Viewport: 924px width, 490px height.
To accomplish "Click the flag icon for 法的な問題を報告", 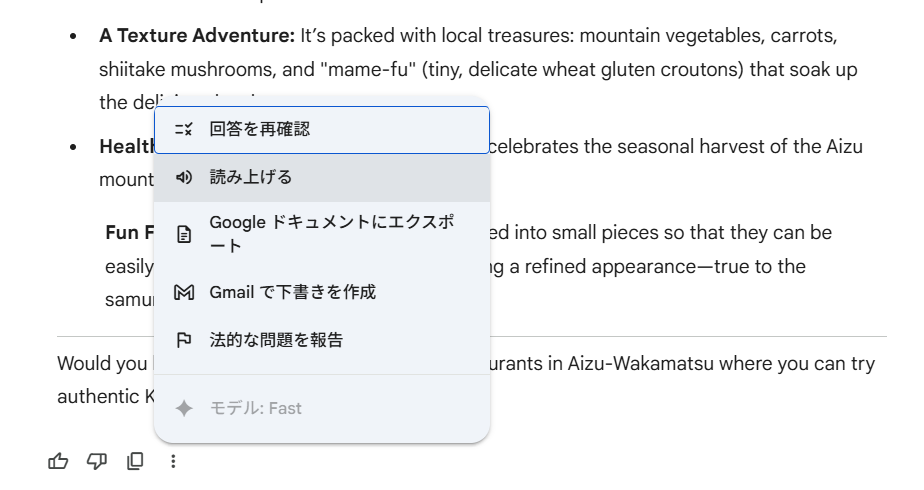I will [x=183, y=340].
